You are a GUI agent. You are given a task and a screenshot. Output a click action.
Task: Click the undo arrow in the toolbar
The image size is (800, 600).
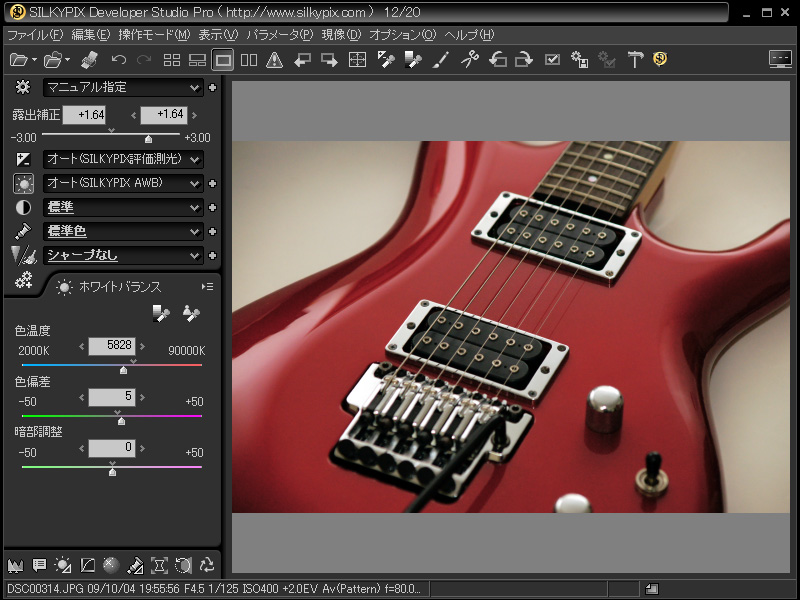118,60
